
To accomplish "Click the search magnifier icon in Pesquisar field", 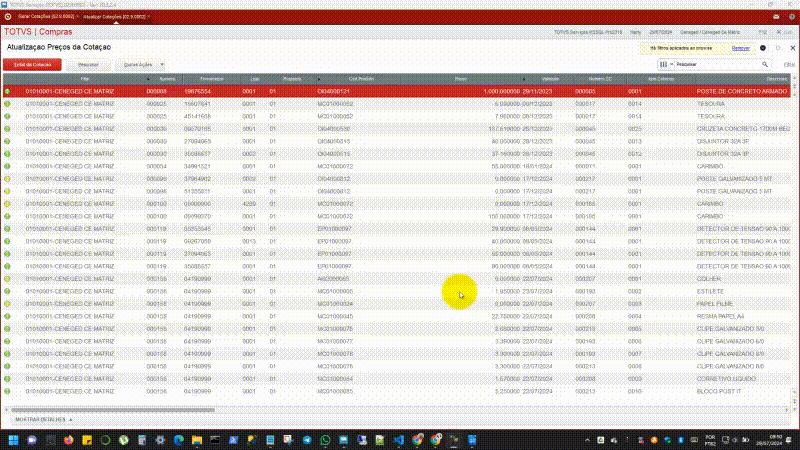I will (765, 63).
